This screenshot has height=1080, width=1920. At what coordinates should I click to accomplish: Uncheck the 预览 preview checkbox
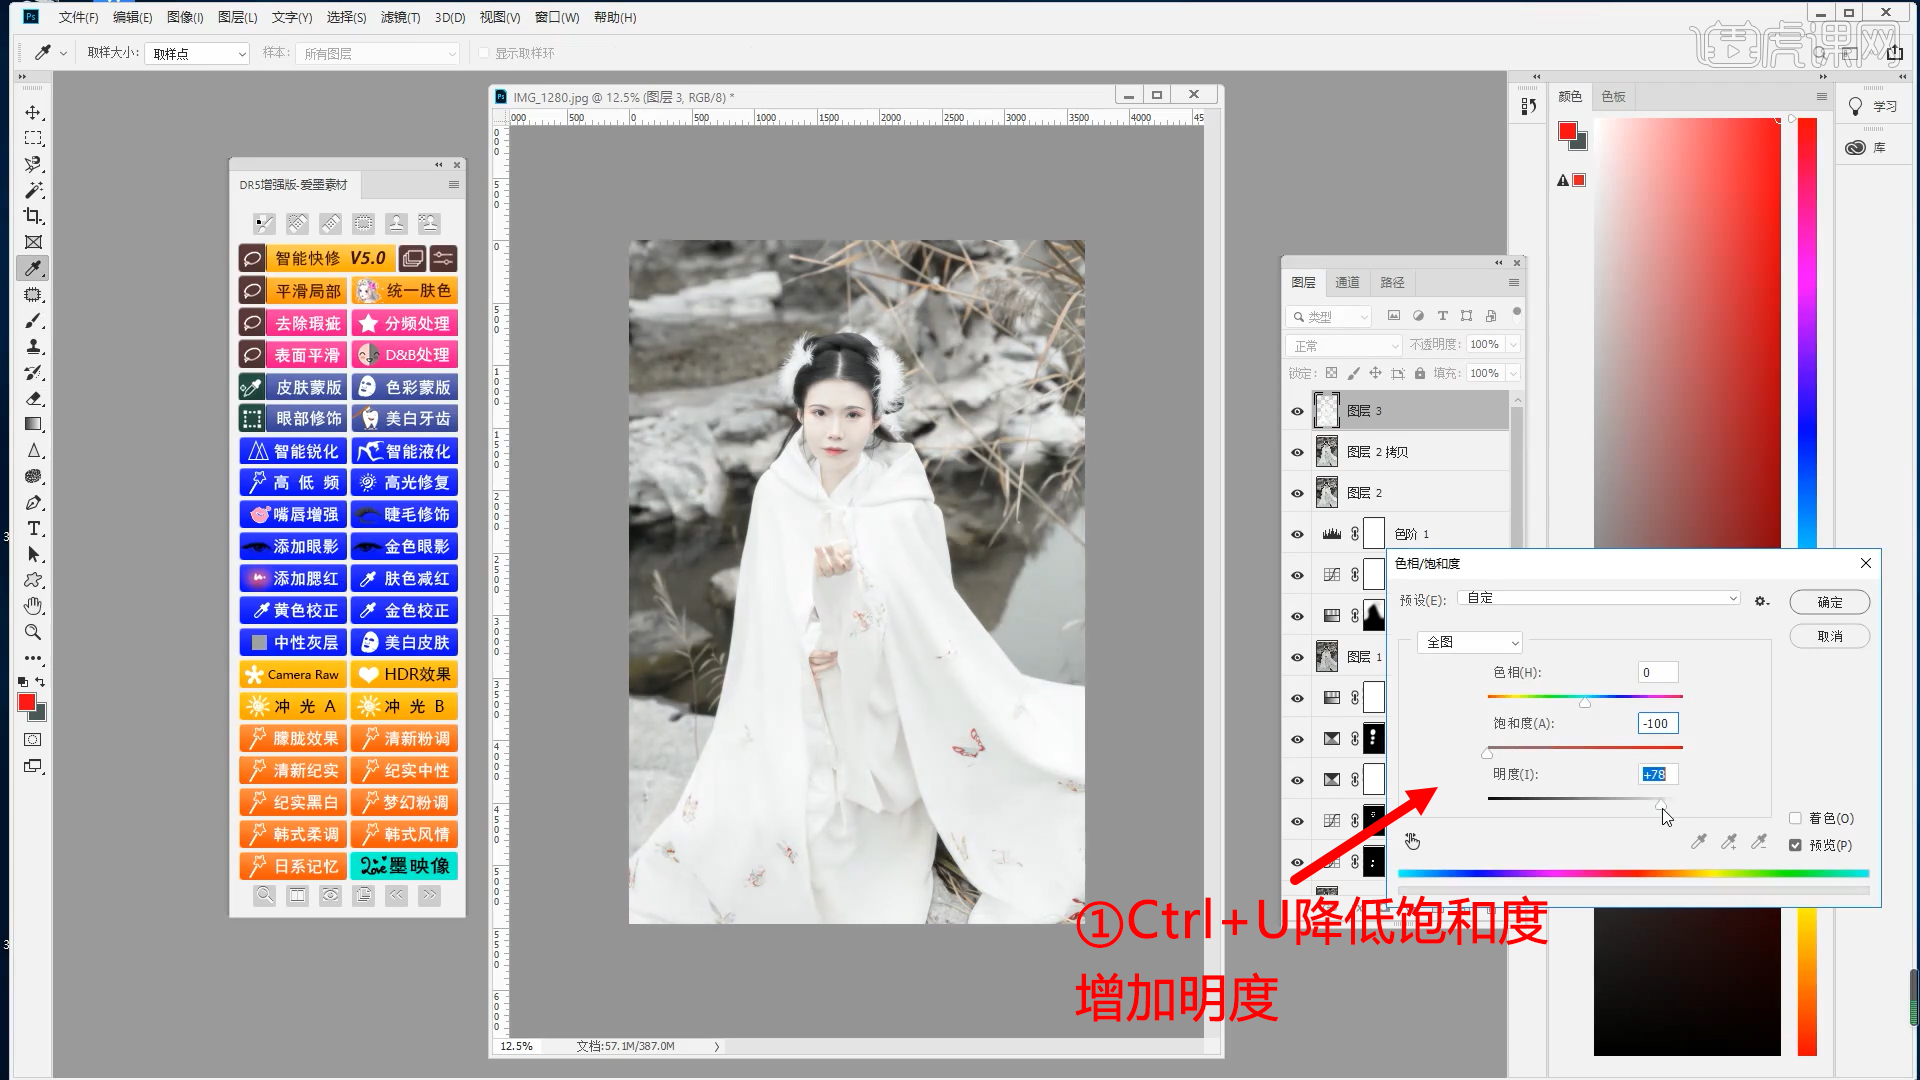pyautogui.click(x=1795, y=845)
